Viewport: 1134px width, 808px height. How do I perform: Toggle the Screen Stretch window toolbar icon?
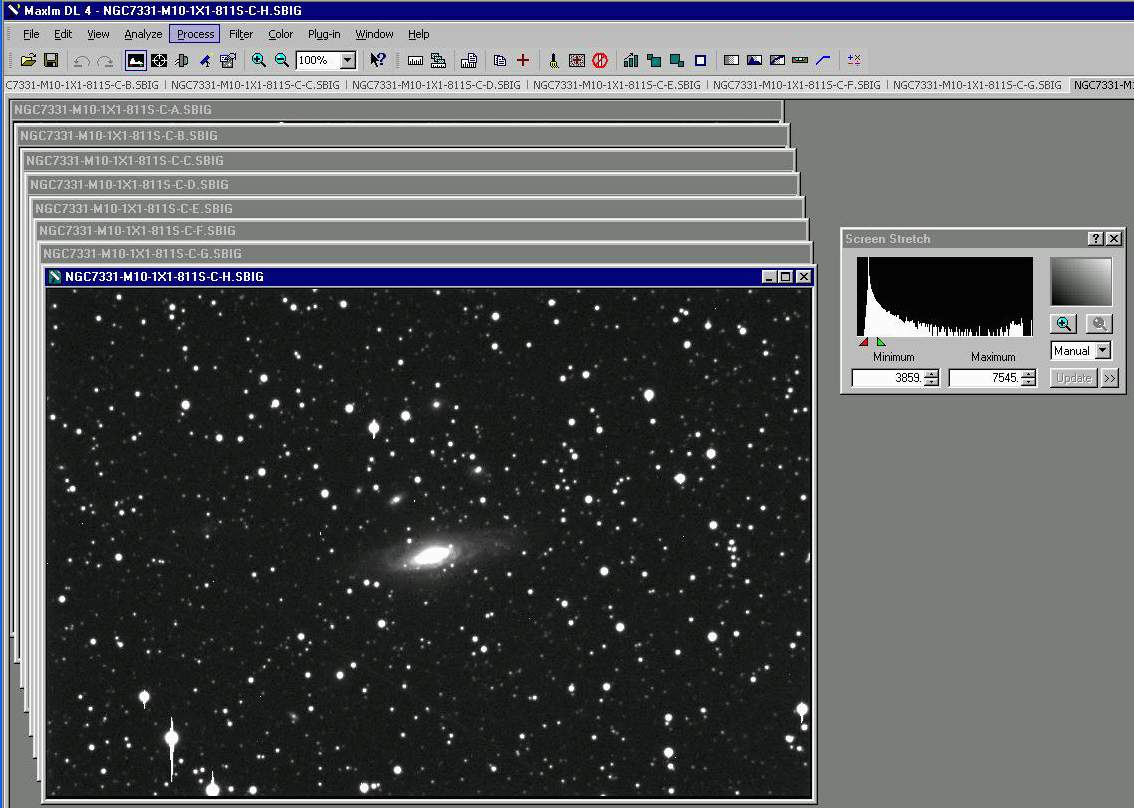click(x=135, y=60)
